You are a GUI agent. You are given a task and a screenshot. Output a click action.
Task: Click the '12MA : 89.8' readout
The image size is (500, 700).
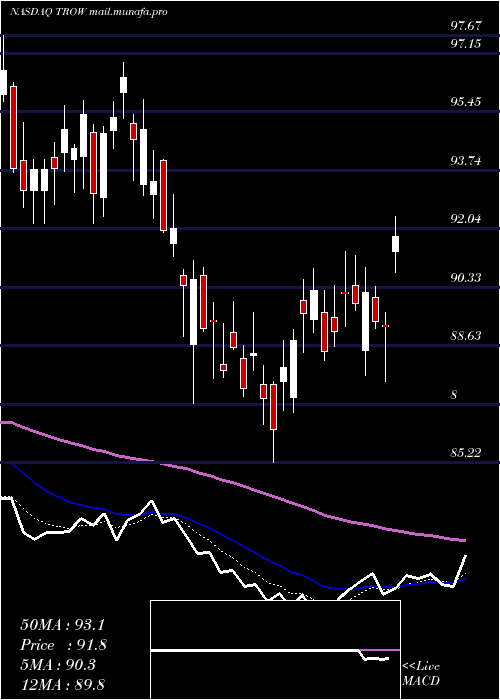62,684
